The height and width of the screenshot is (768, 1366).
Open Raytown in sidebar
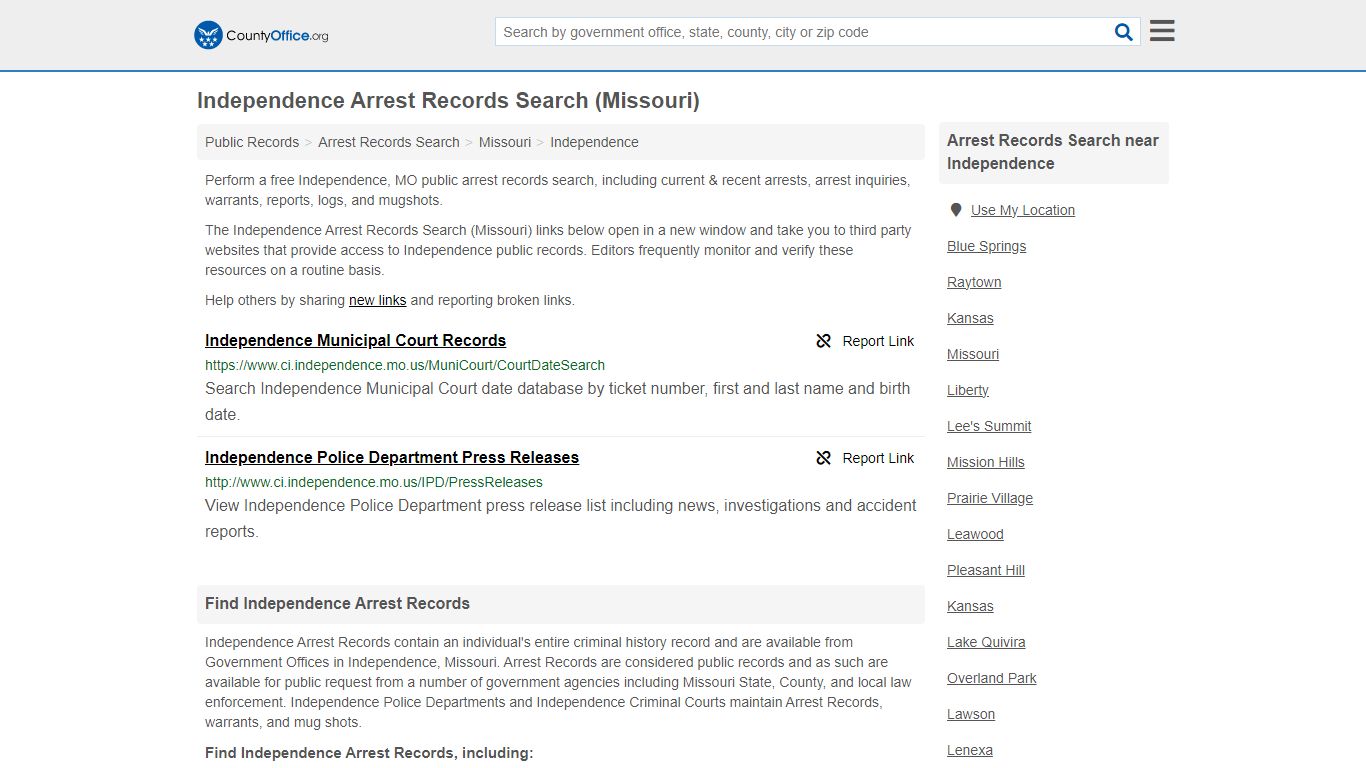coord(974,282)
